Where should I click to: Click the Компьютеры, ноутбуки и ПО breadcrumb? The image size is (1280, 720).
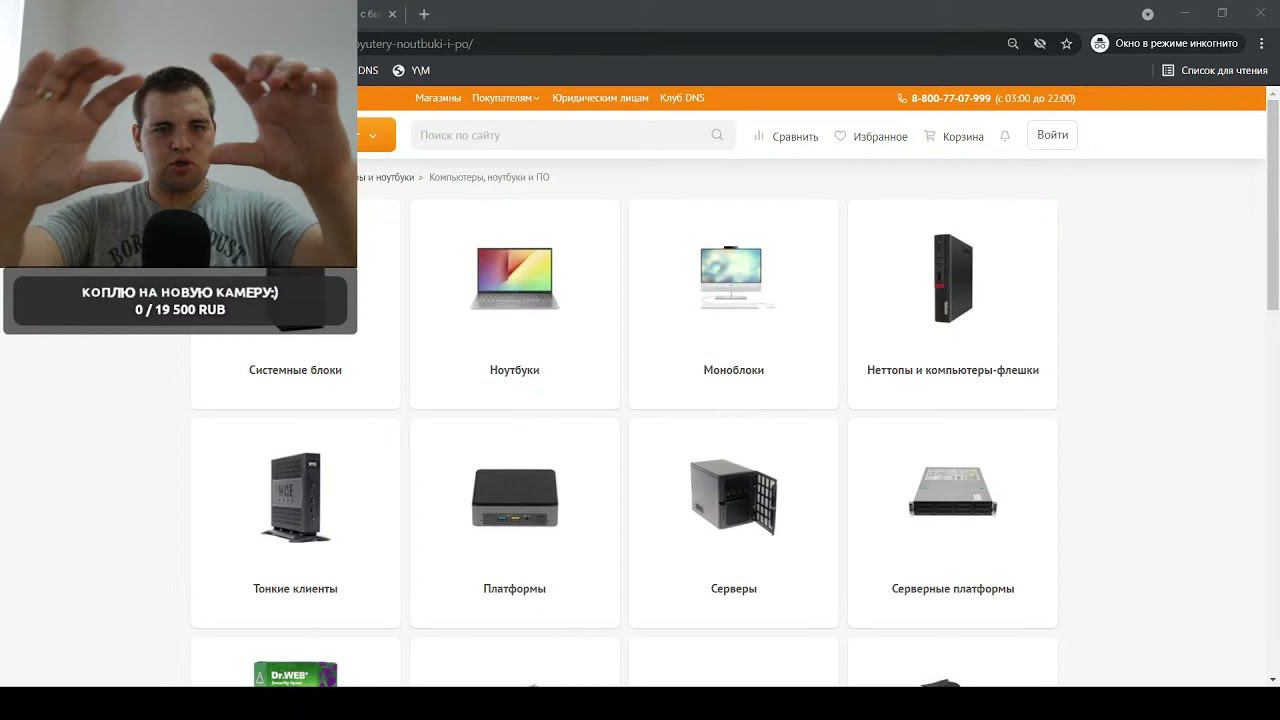coord(489,177)
